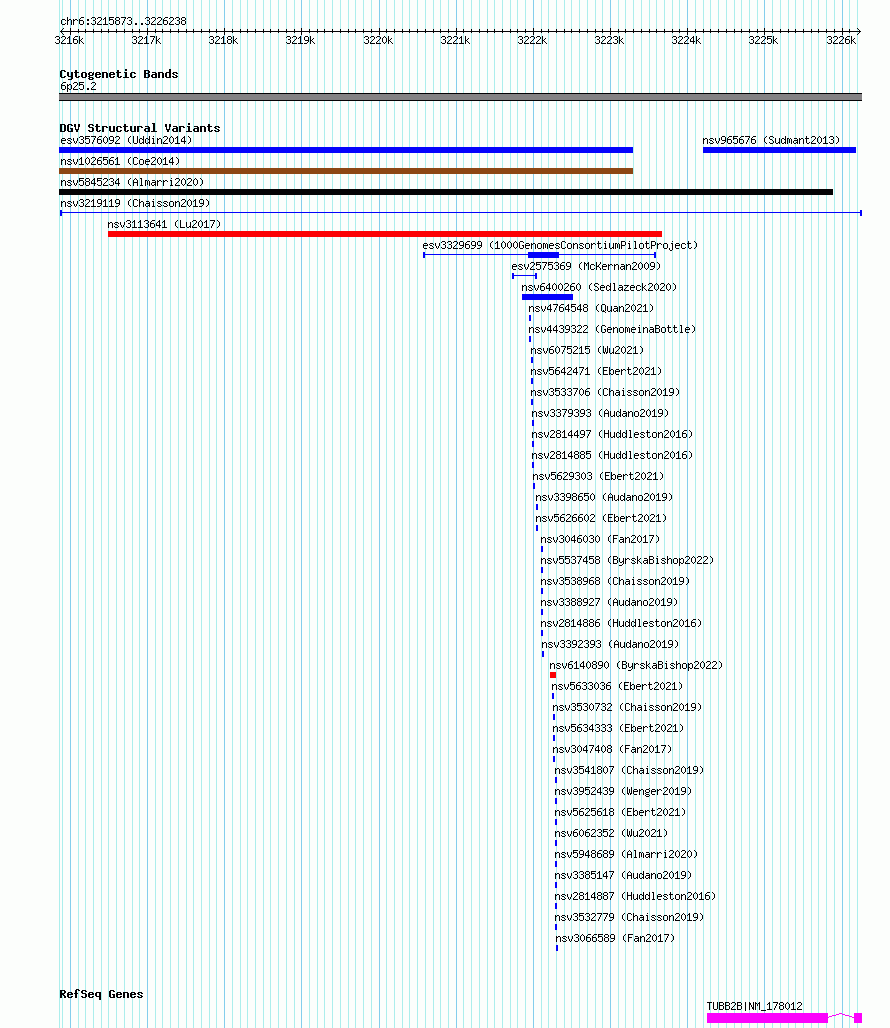Image resolution: width=890 pixels, height=1028 pixels.
Task: Click nsv3047408 (Fan2017) label
Action: coord(612,749)
